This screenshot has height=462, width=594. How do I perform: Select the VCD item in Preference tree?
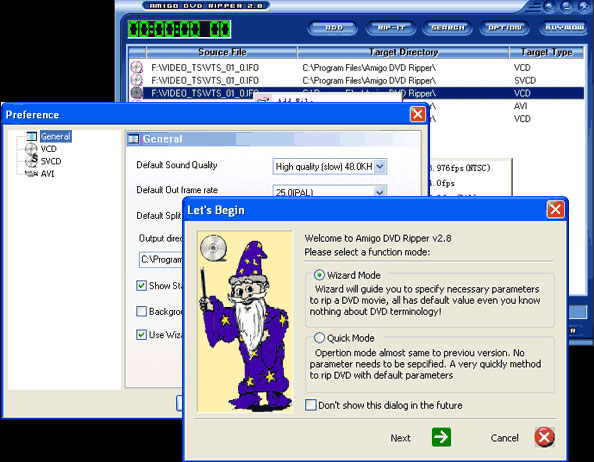point(48,149)
